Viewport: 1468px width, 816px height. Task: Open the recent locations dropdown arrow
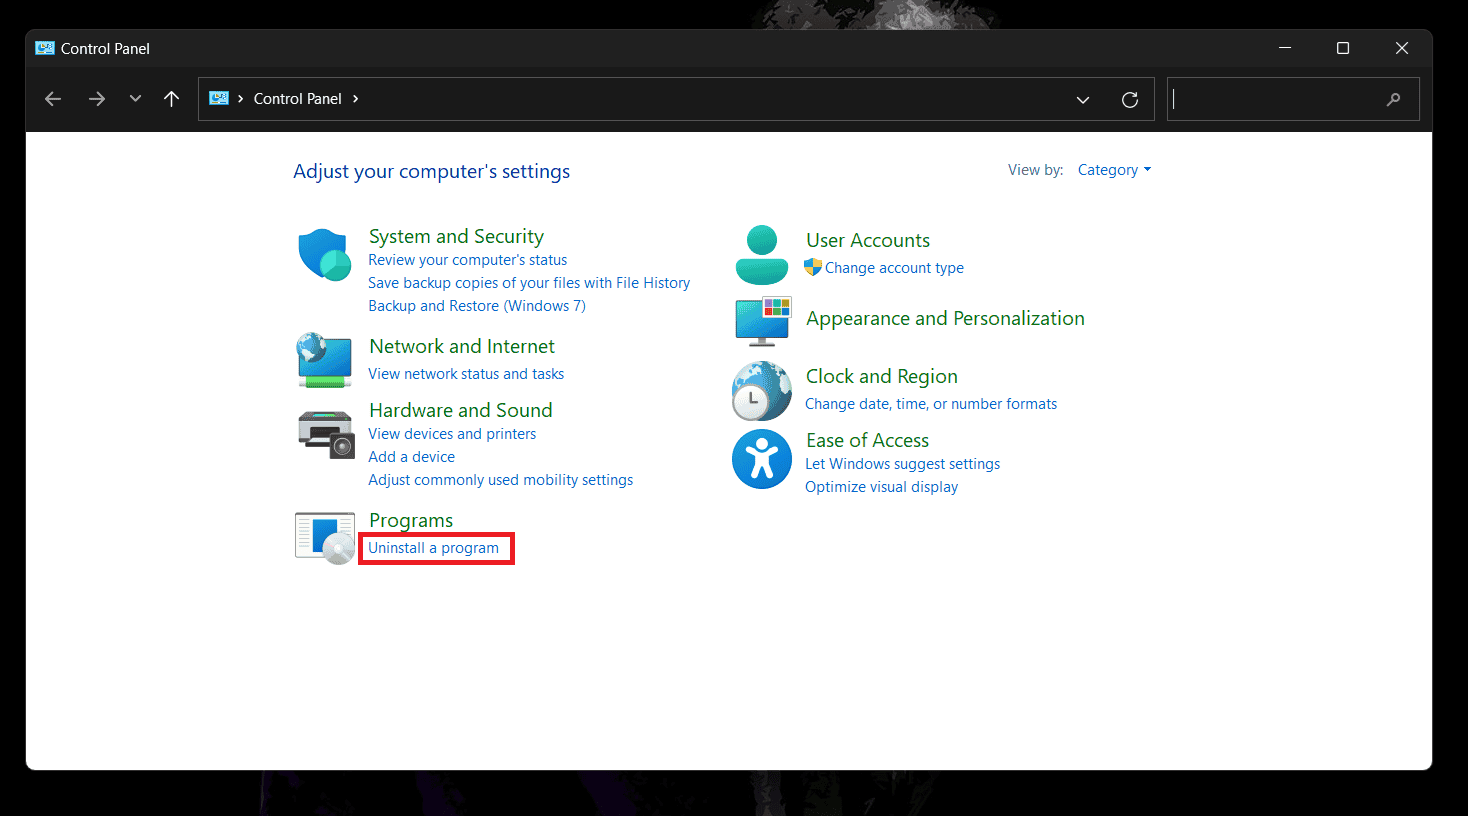(x=135, y=99)
